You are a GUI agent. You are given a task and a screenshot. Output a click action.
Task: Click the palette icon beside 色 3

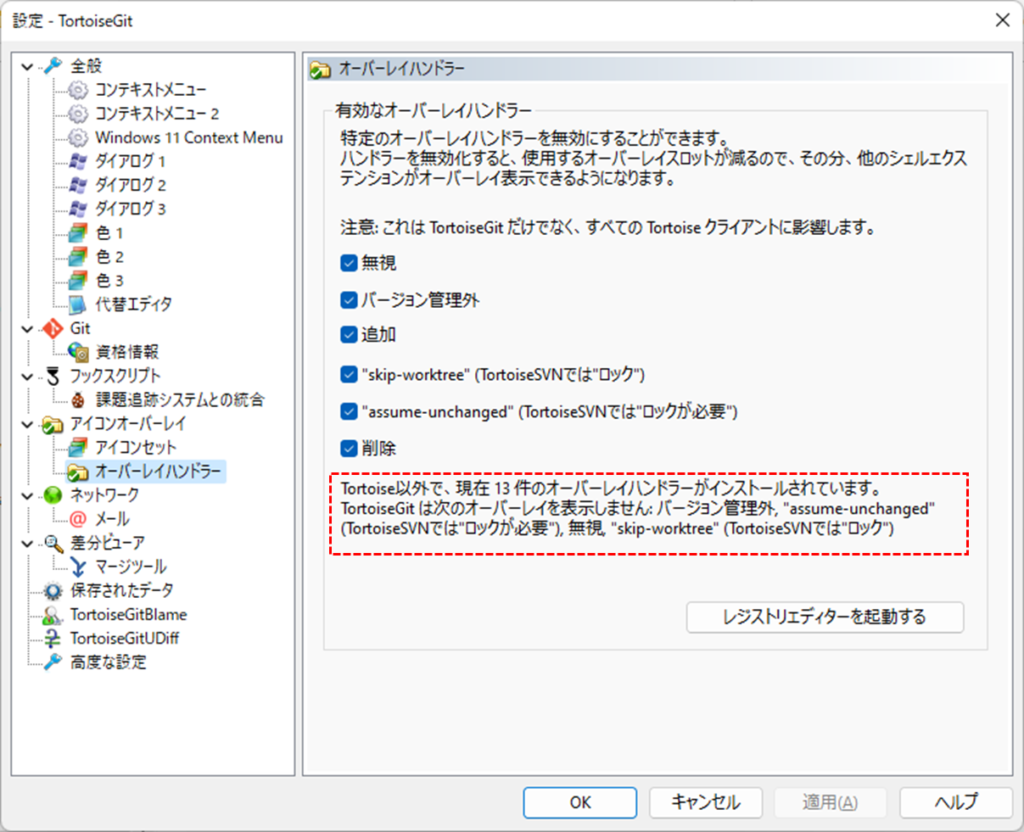(x=78, y=280)
